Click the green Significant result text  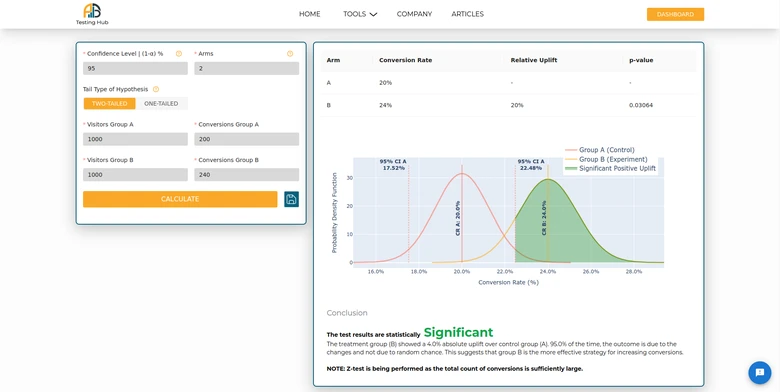pyautogui.click(x=458, y=332)
